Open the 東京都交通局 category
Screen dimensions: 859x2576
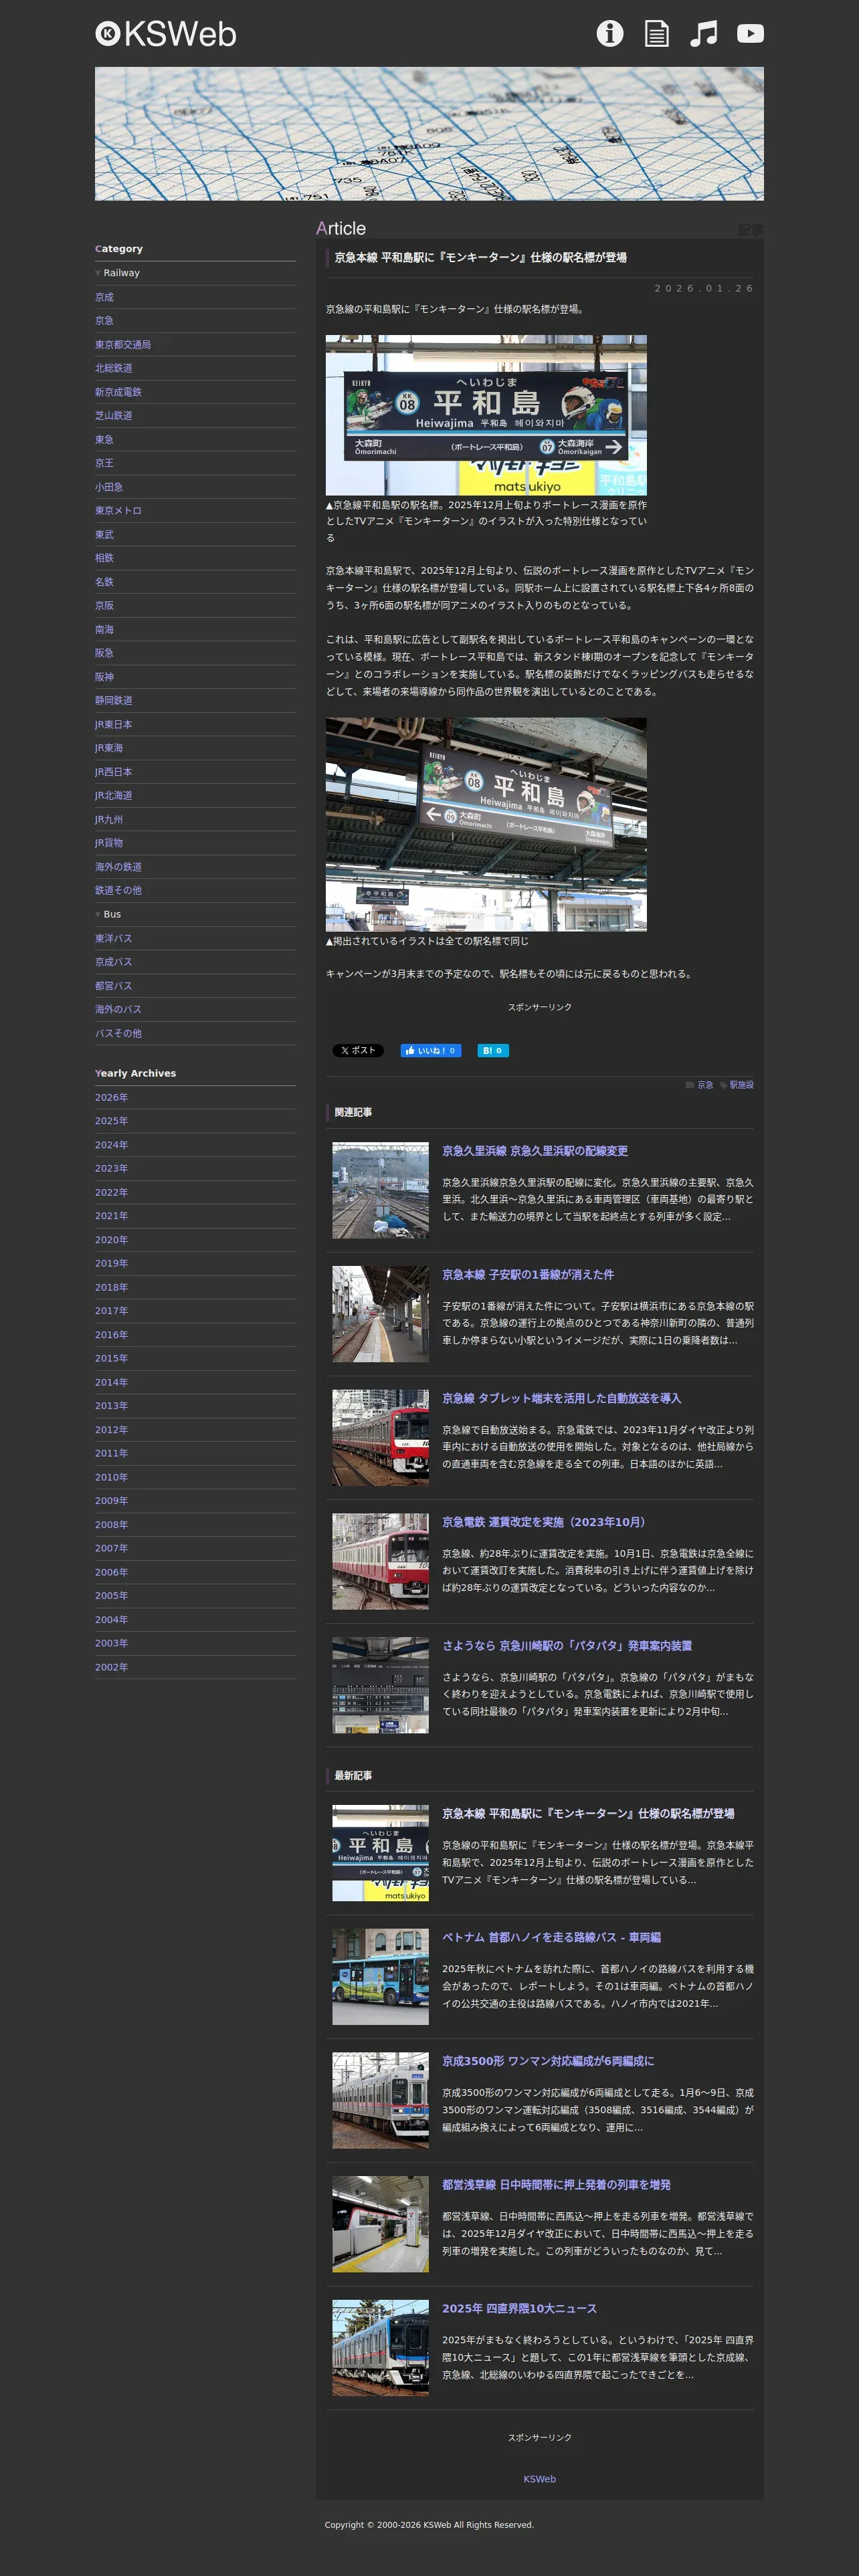pos(123,344)
